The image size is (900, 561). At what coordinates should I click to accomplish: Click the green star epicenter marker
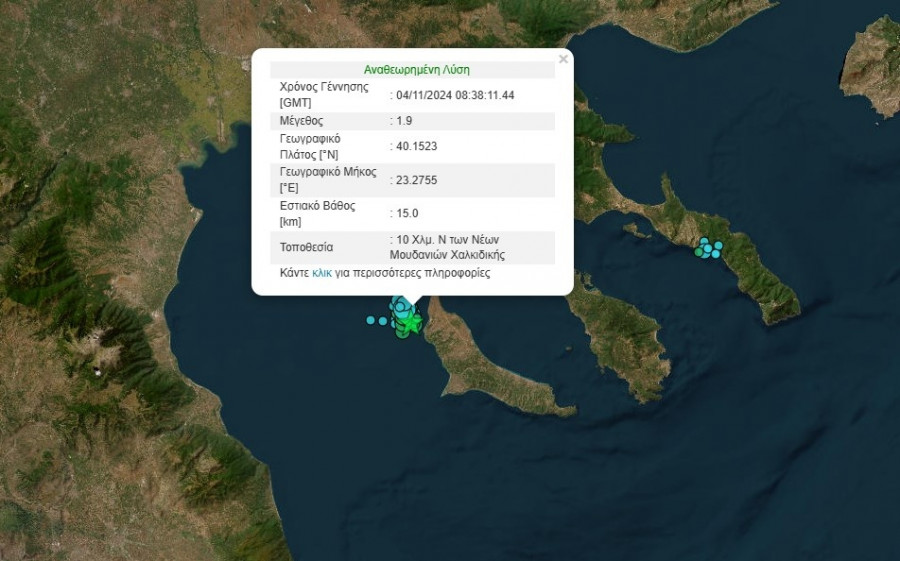[x=411, y=322]
